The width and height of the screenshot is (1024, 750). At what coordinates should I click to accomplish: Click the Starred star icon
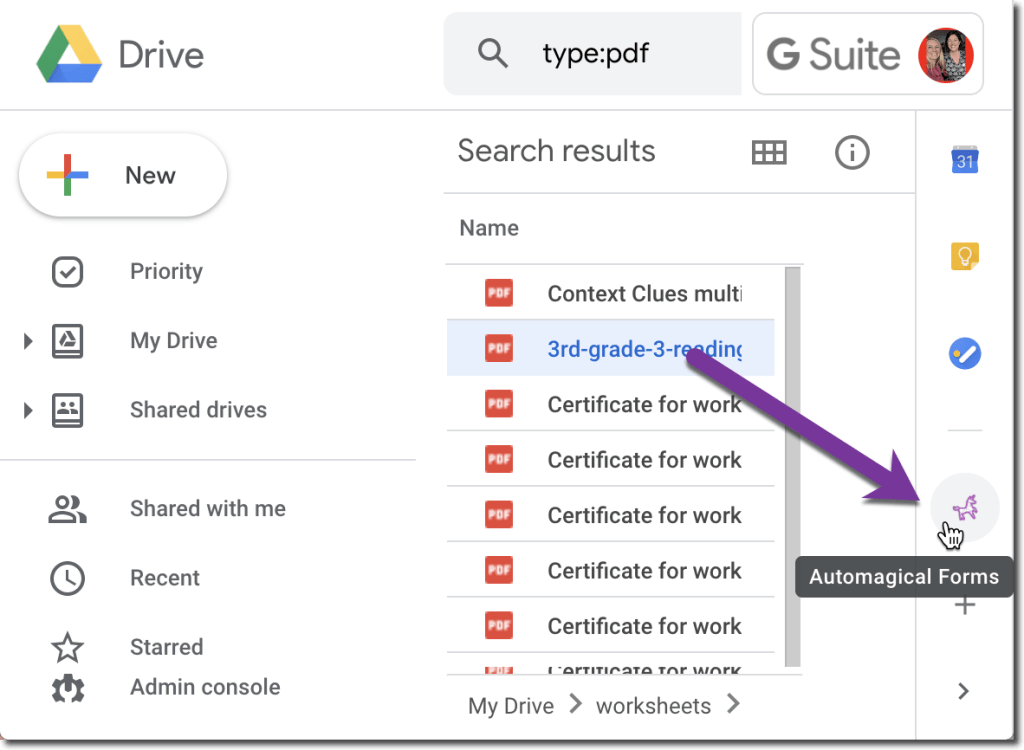[67, 647]
